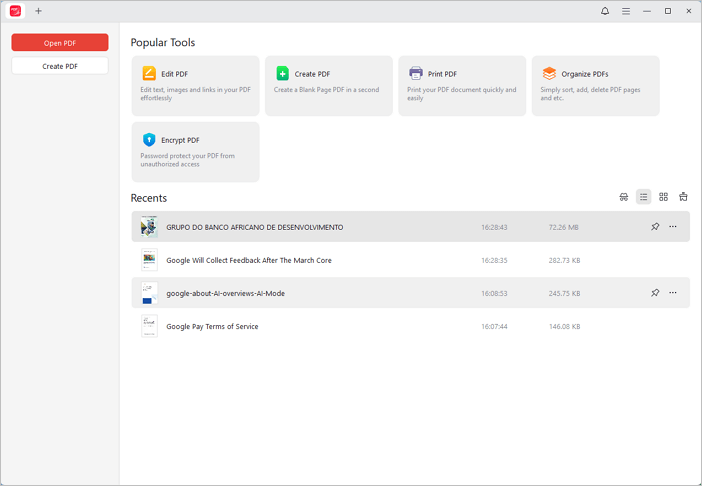
Task: Open more options for google-about-AI-overviews file
Action: (x=673, y=293)
